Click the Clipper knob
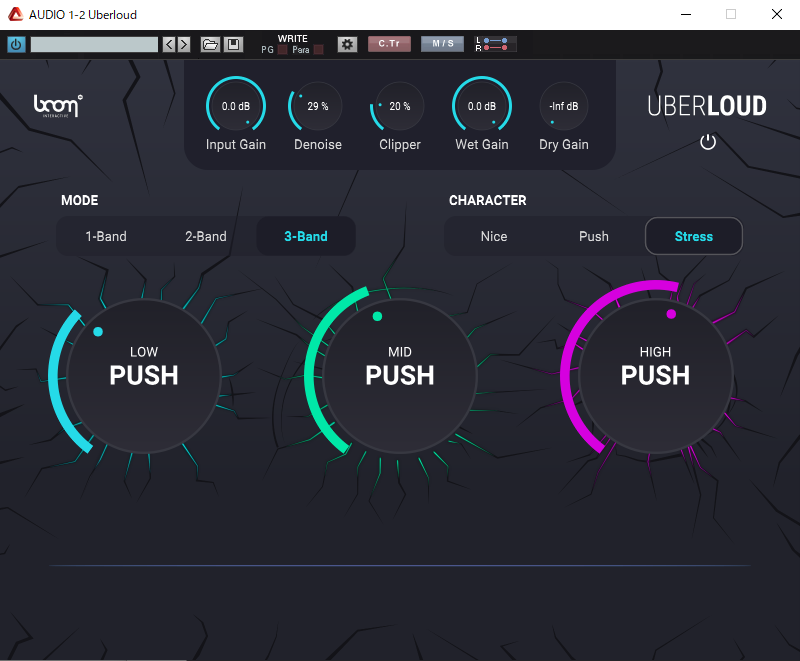The image size is (800, 661). pyautogui.click(x=399, y=106)
